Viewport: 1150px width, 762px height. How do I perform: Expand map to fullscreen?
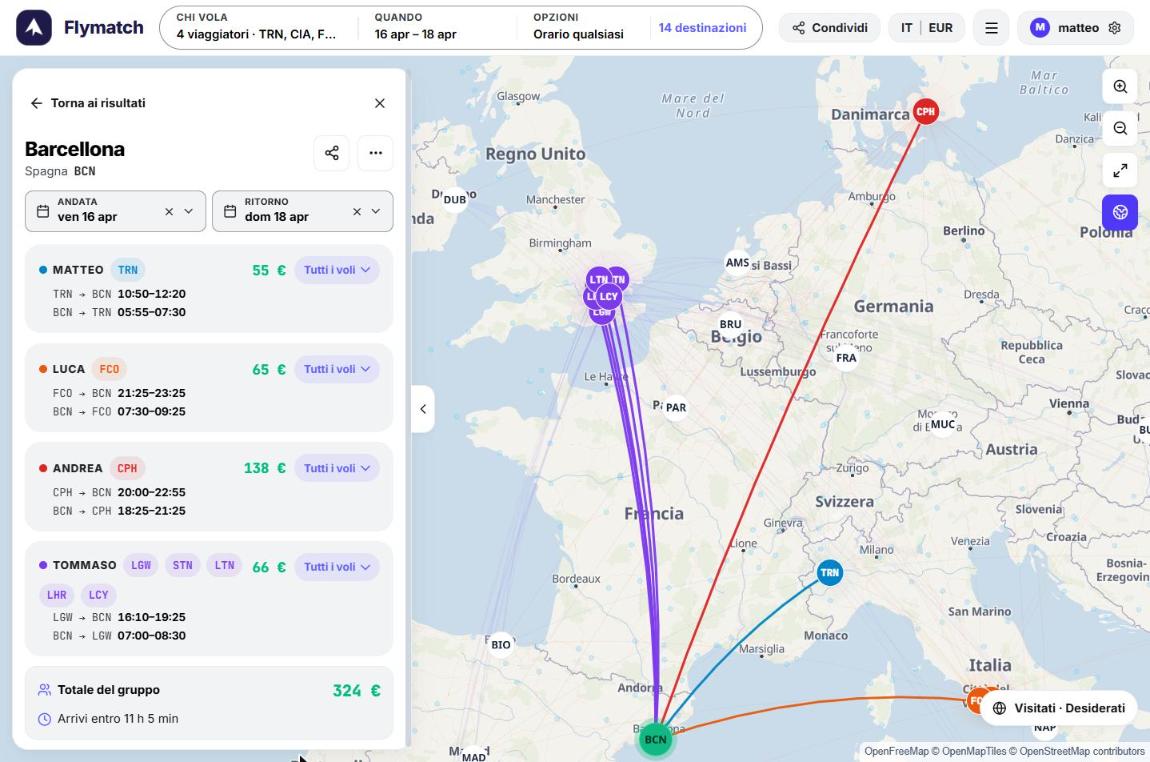click(1120, 171)
